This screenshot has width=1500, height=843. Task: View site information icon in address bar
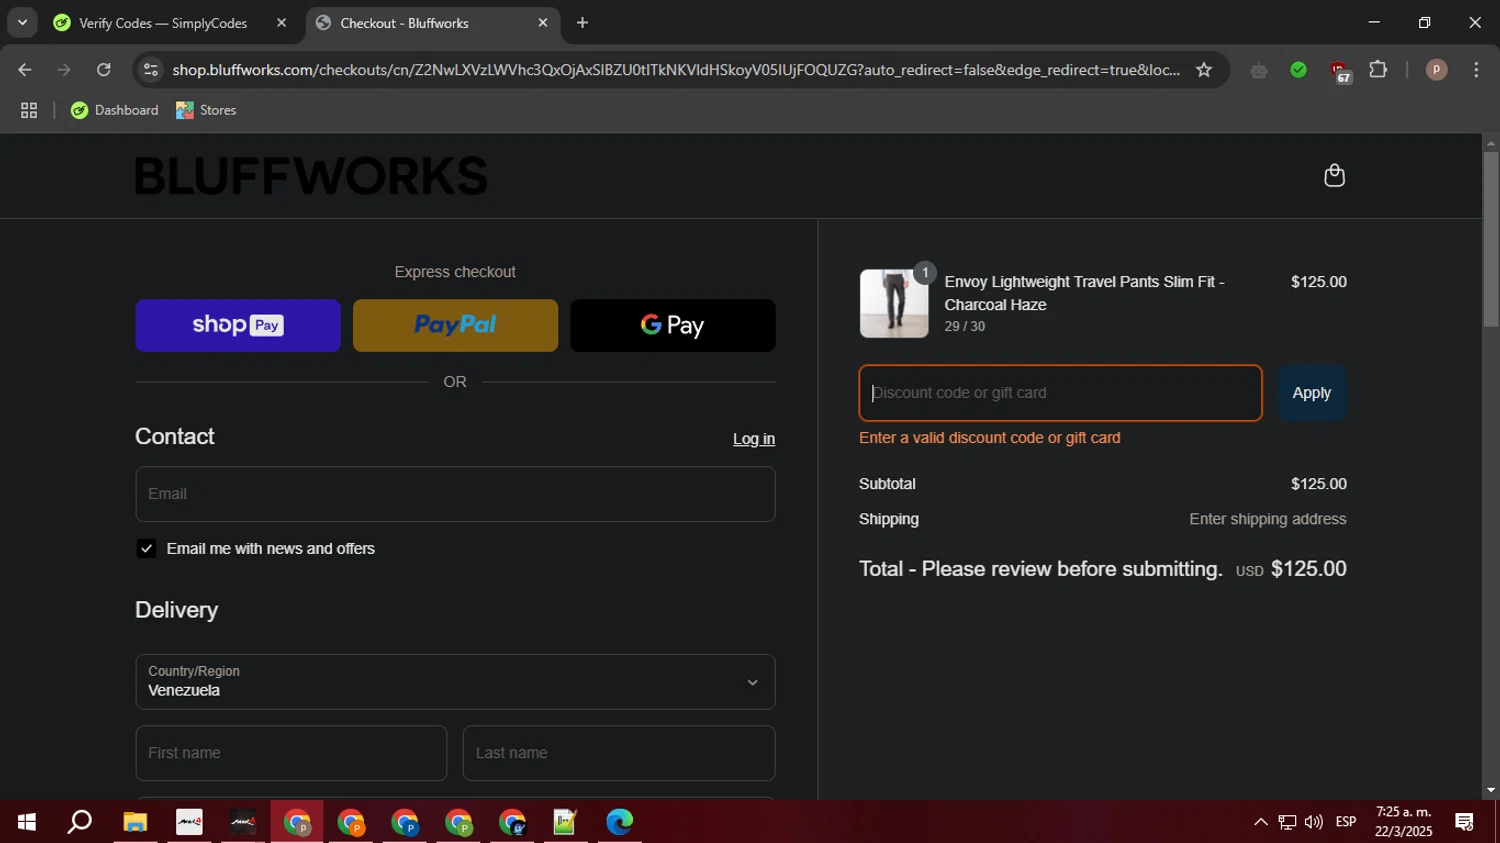click(151, 70)
